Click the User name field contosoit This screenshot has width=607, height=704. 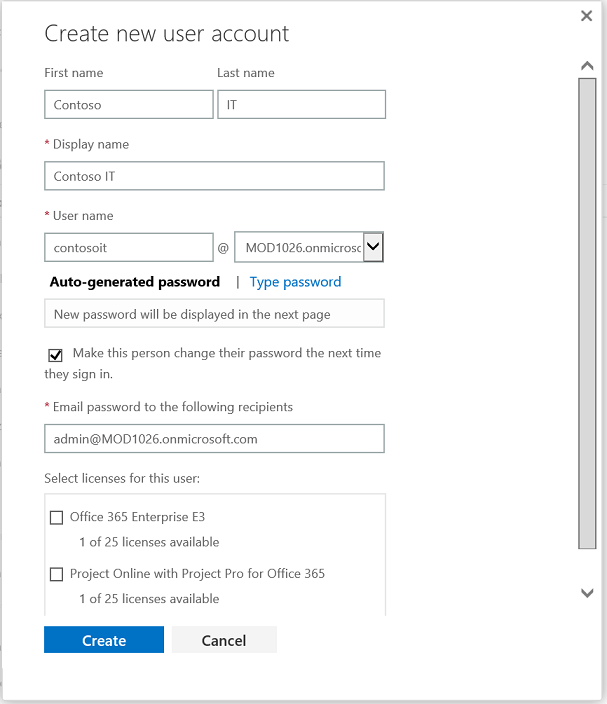(x=128, y=247)
